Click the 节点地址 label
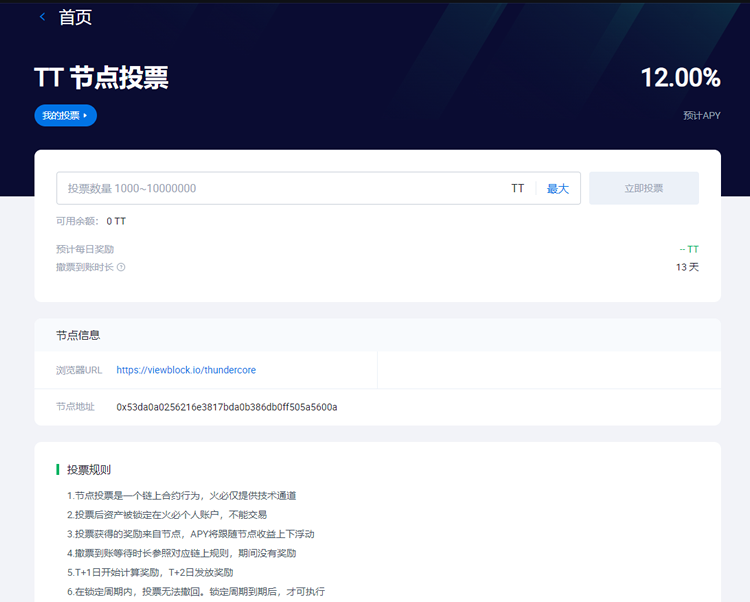Viewport: 750px width, 602px height. tap(75, 407)
